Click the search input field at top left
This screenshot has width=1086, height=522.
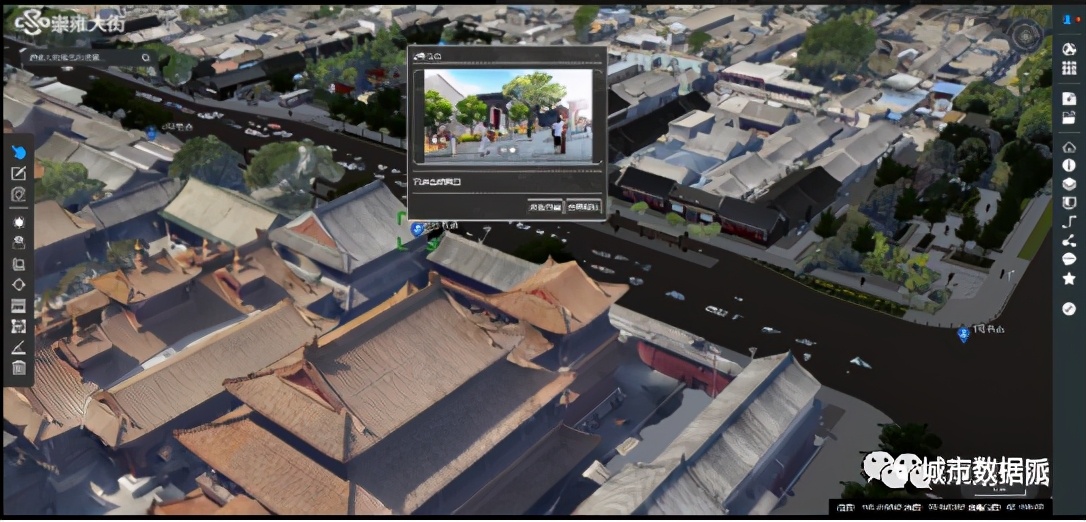(82, 57)
